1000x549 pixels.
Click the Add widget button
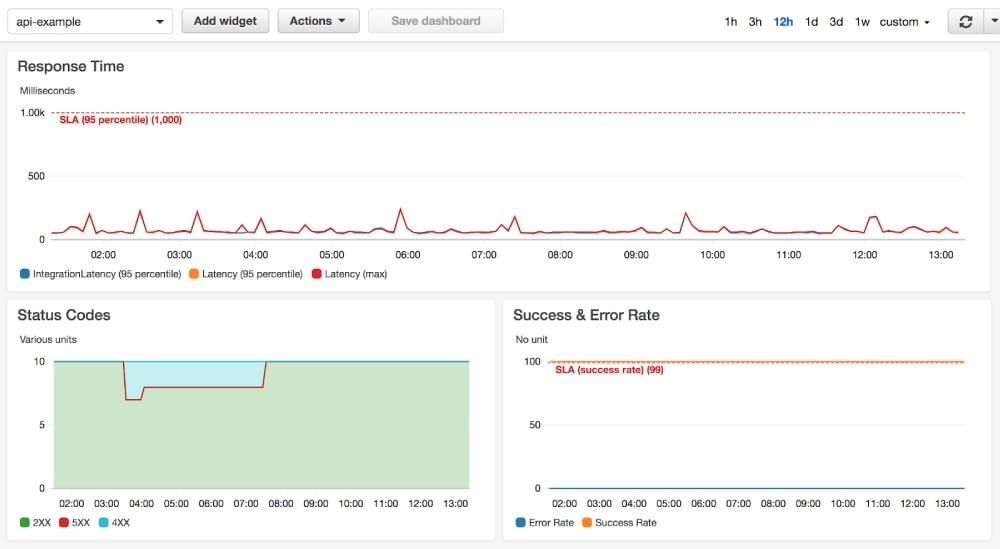click(x=225, y=21)
